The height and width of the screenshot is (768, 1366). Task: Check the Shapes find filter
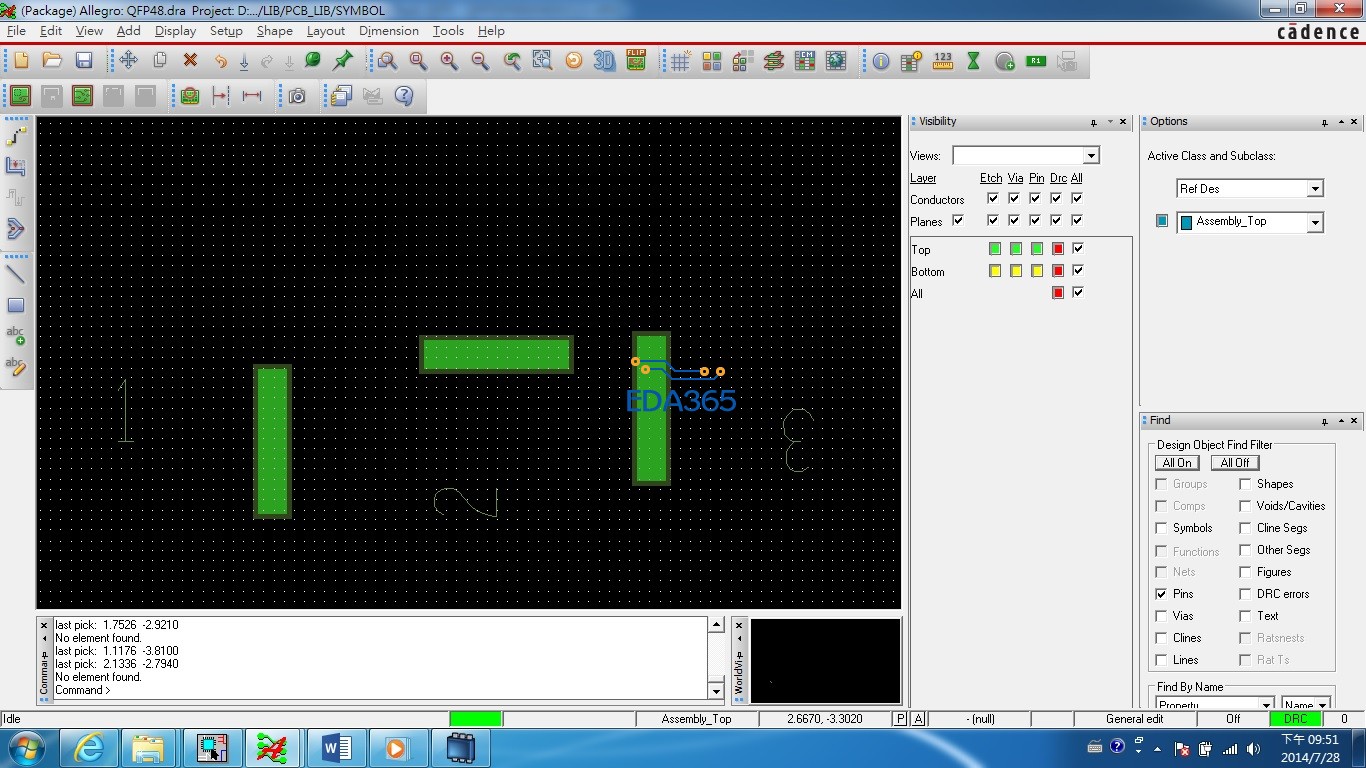(1245, 484)
